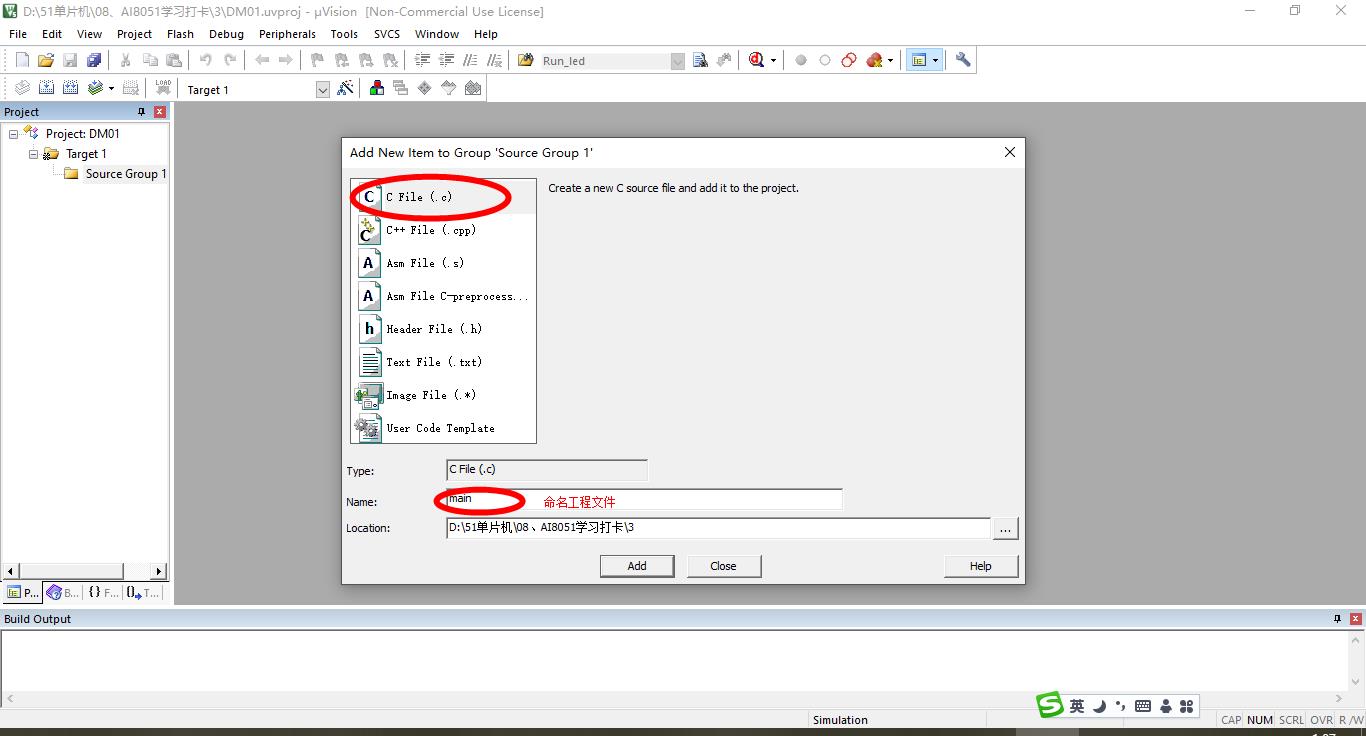This screenshot has height=736, width=1366.
Task: Click the Open file toolbar icon
Action: click(x=46, y=60)
